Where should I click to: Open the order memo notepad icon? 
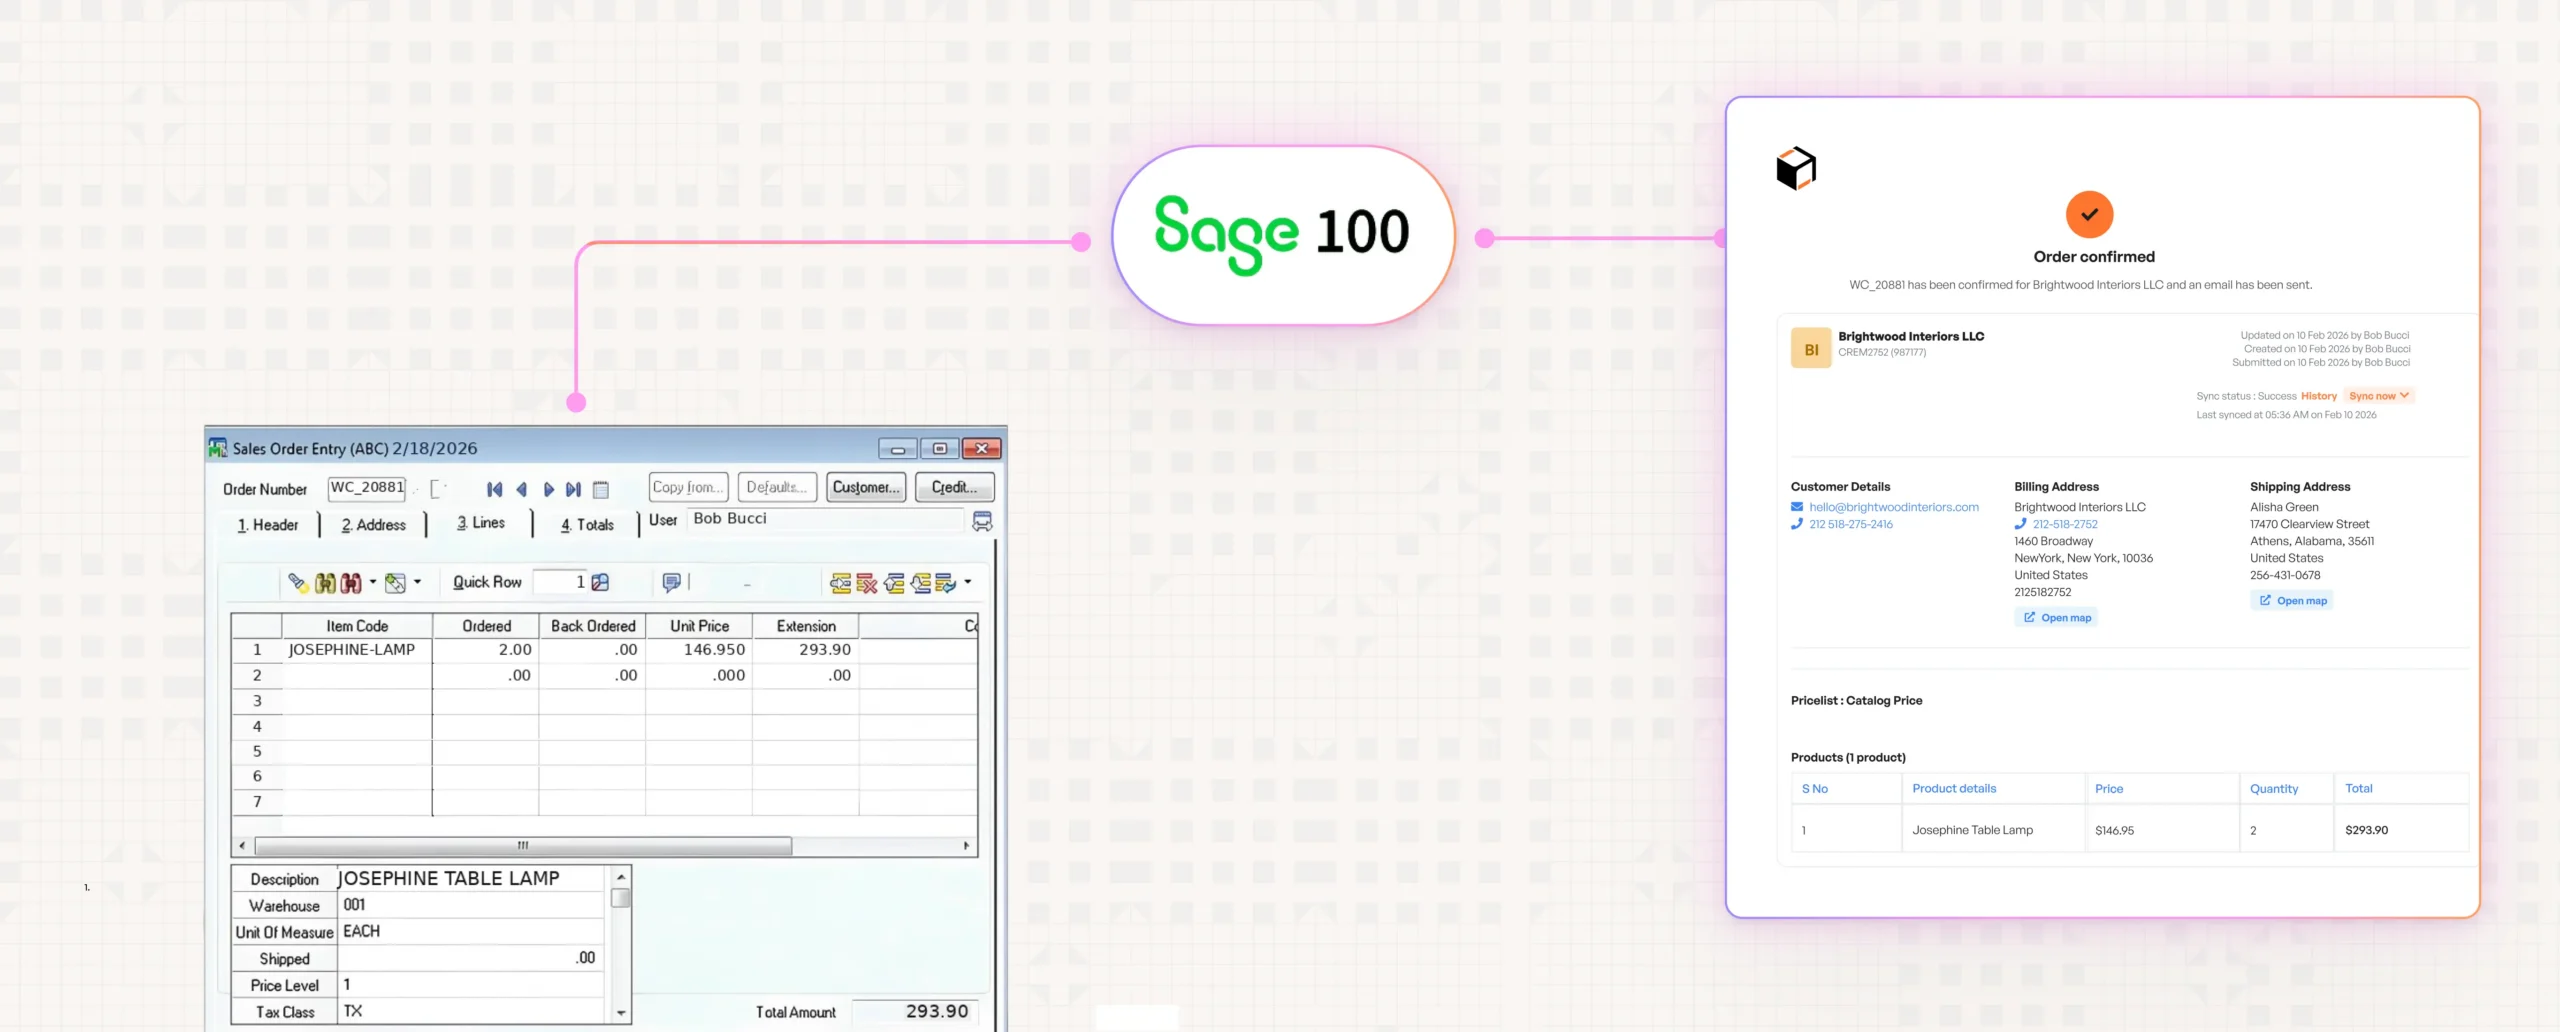tap(601, 489)
